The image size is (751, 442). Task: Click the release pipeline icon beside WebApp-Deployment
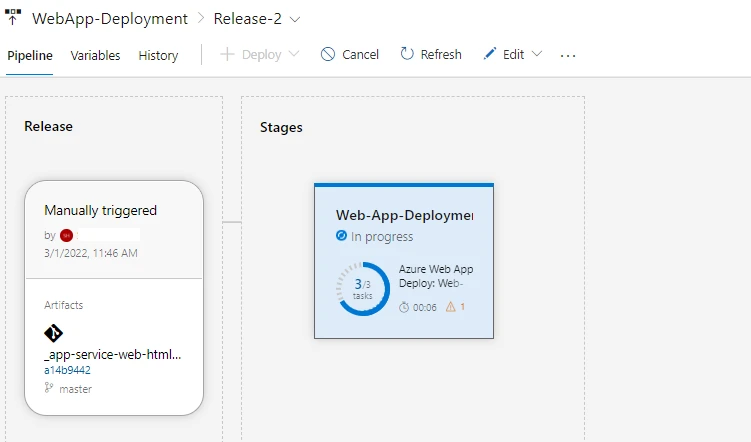pos(14,18)
